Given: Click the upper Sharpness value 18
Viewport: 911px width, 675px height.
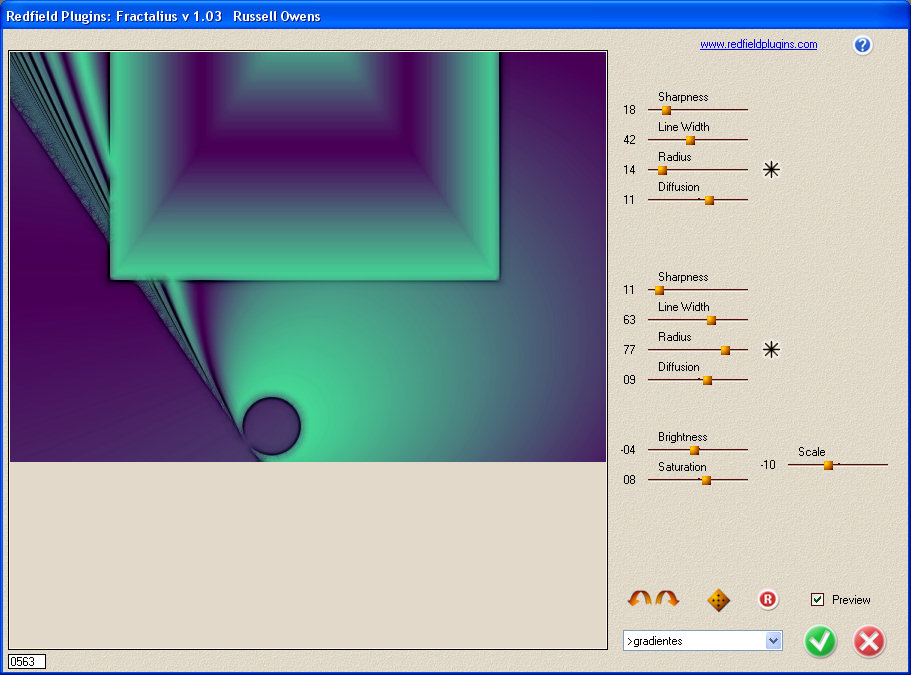Looking at the screenshot, I should pyautogui.click(x=629, y=109).
